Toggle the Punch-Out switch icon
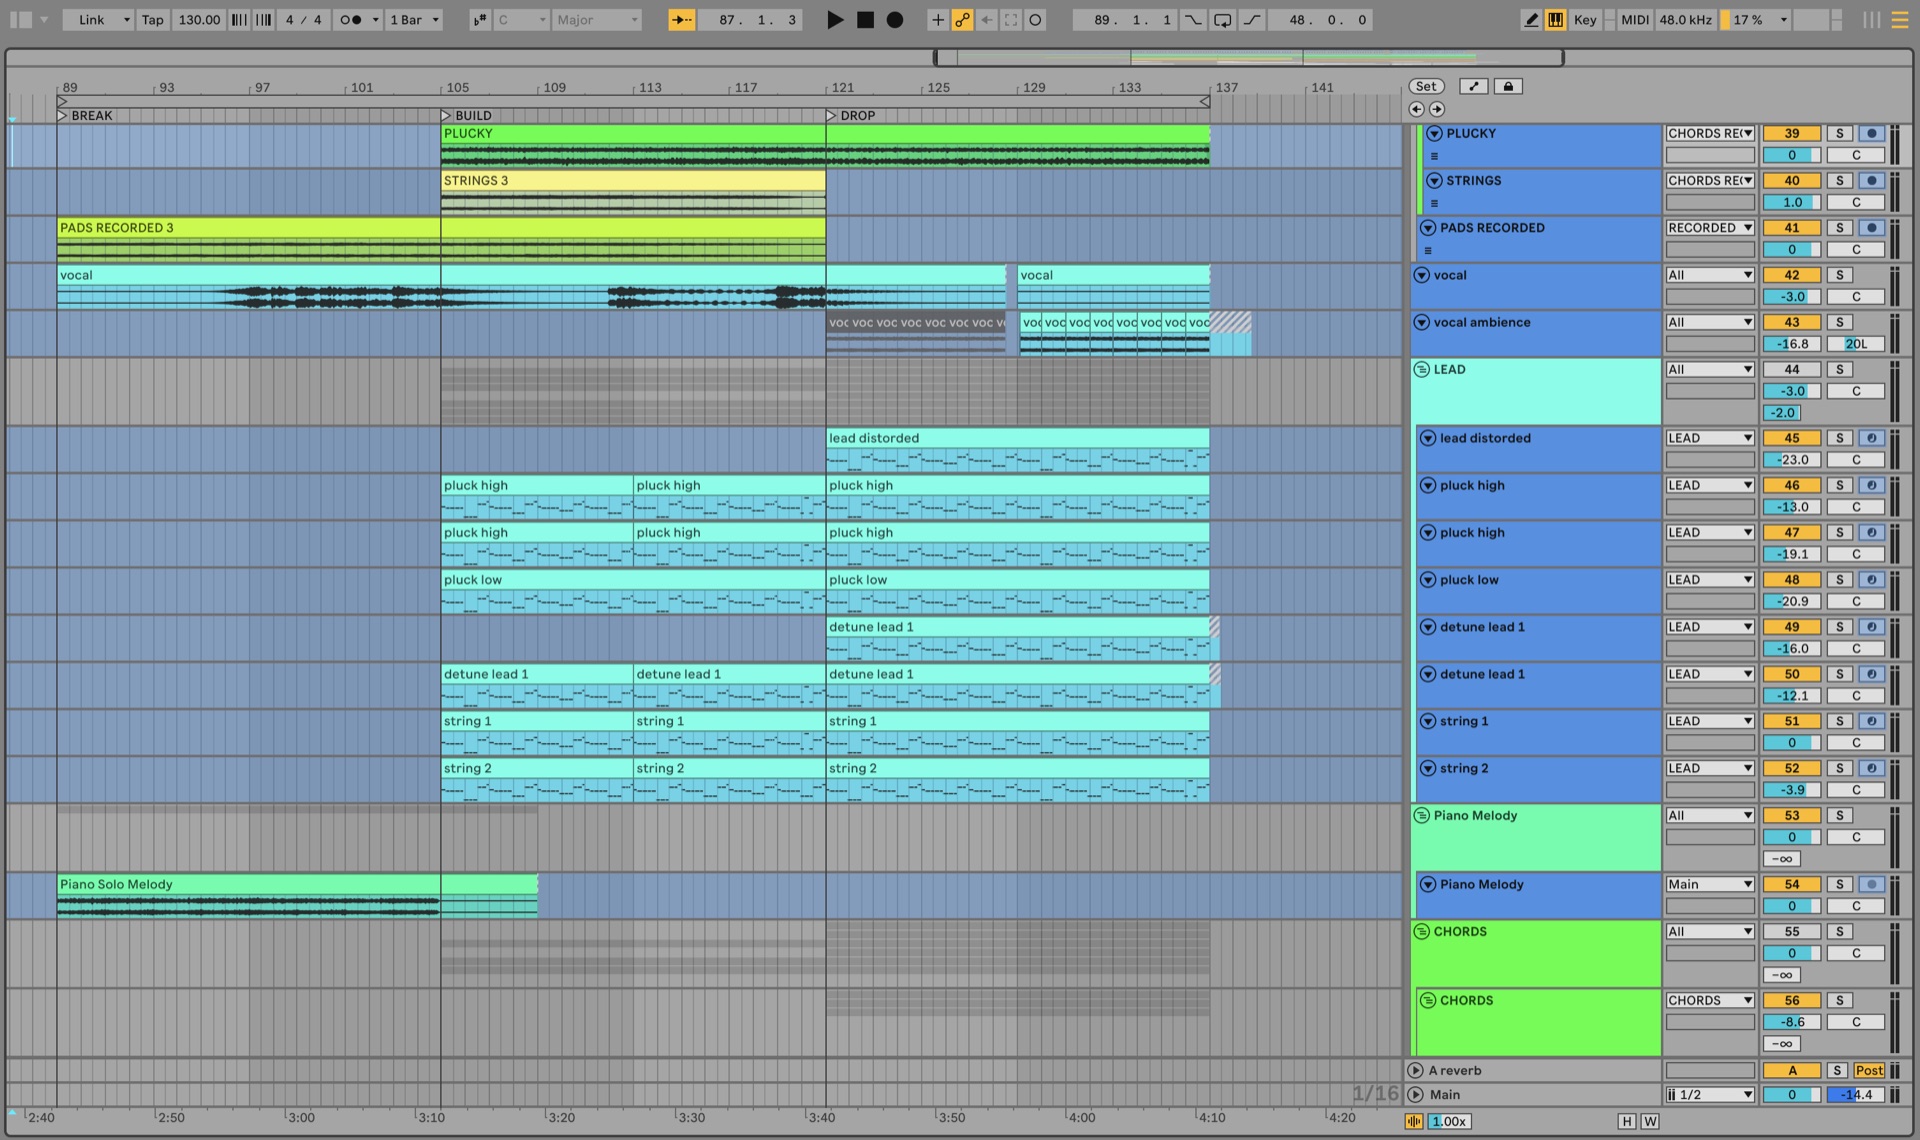 coord(1252,19)
